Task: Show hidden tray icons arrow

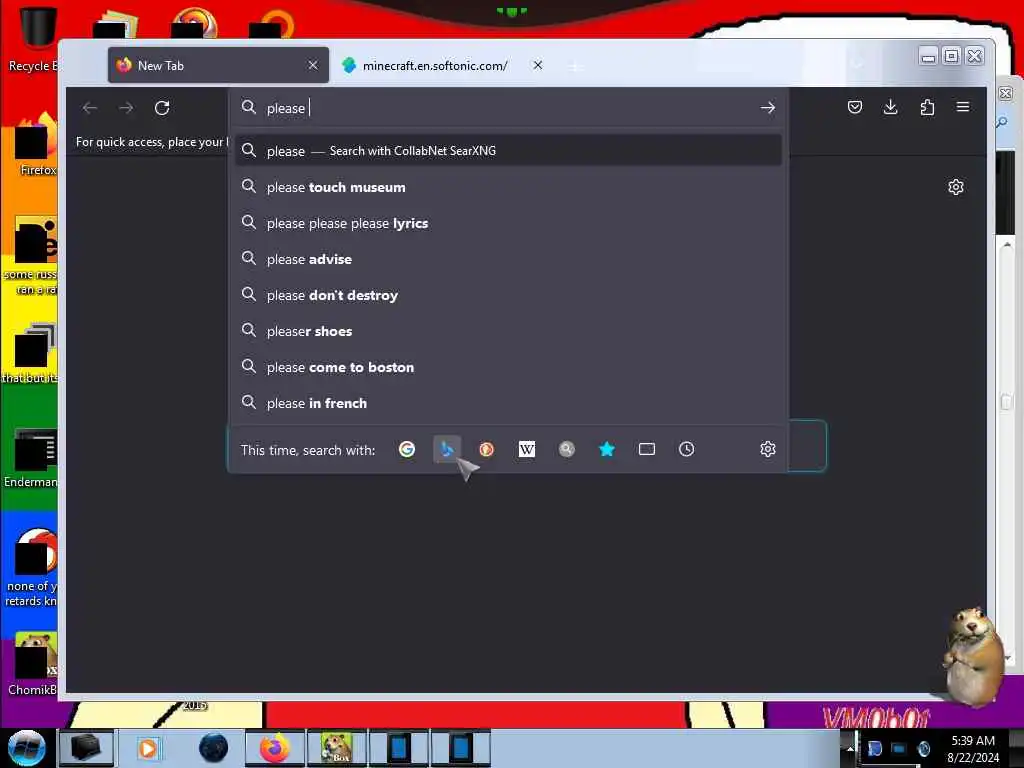Action: click(x=850, y=748)
